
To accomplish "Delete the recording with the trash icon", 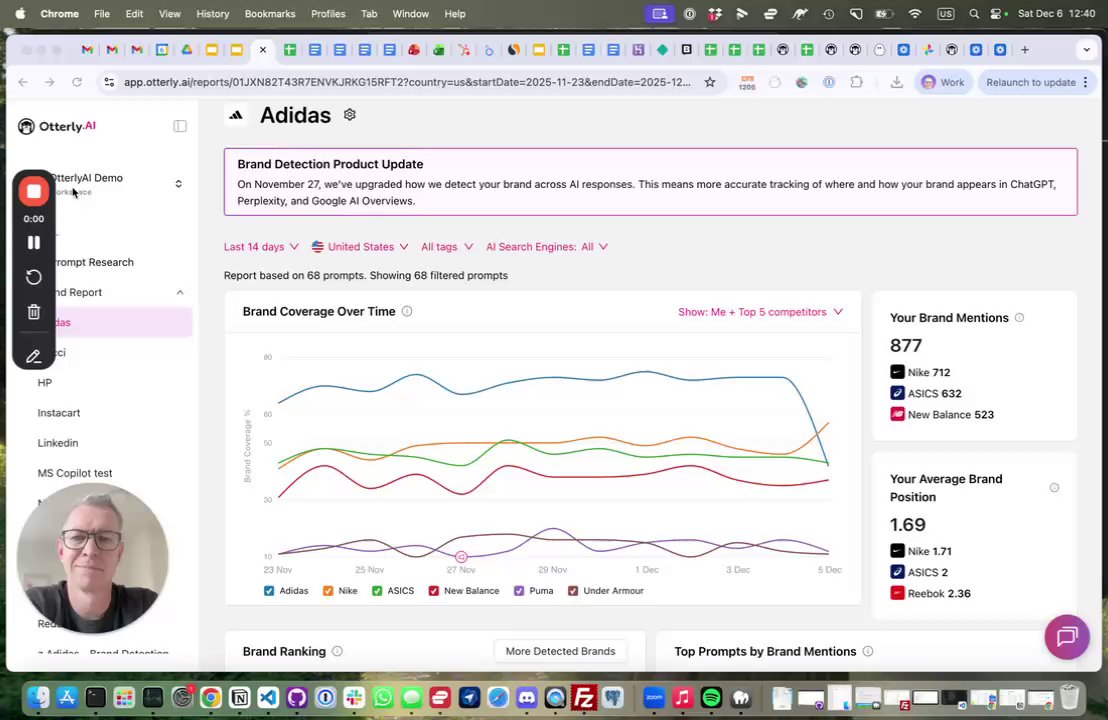I will point(33,312).
